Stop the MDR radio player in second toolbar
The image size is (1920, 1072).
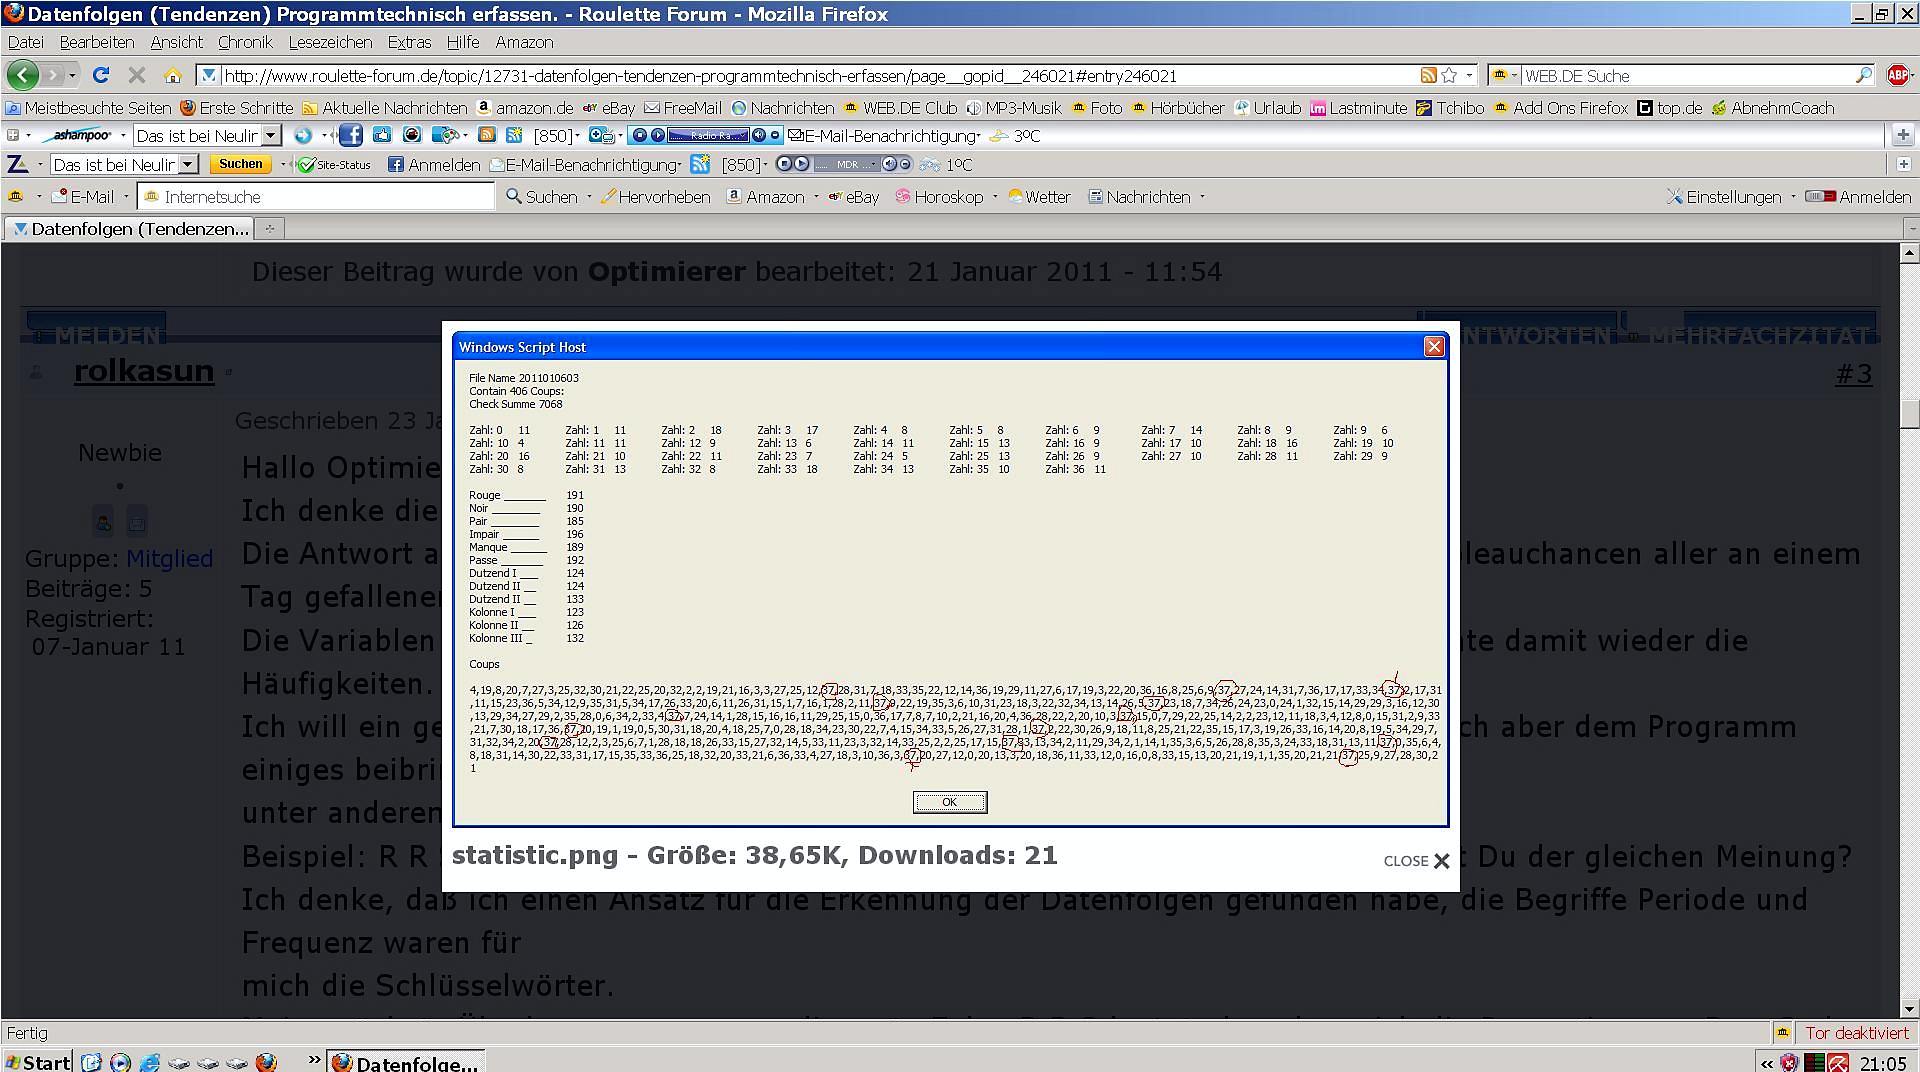[x=784, y=164]
